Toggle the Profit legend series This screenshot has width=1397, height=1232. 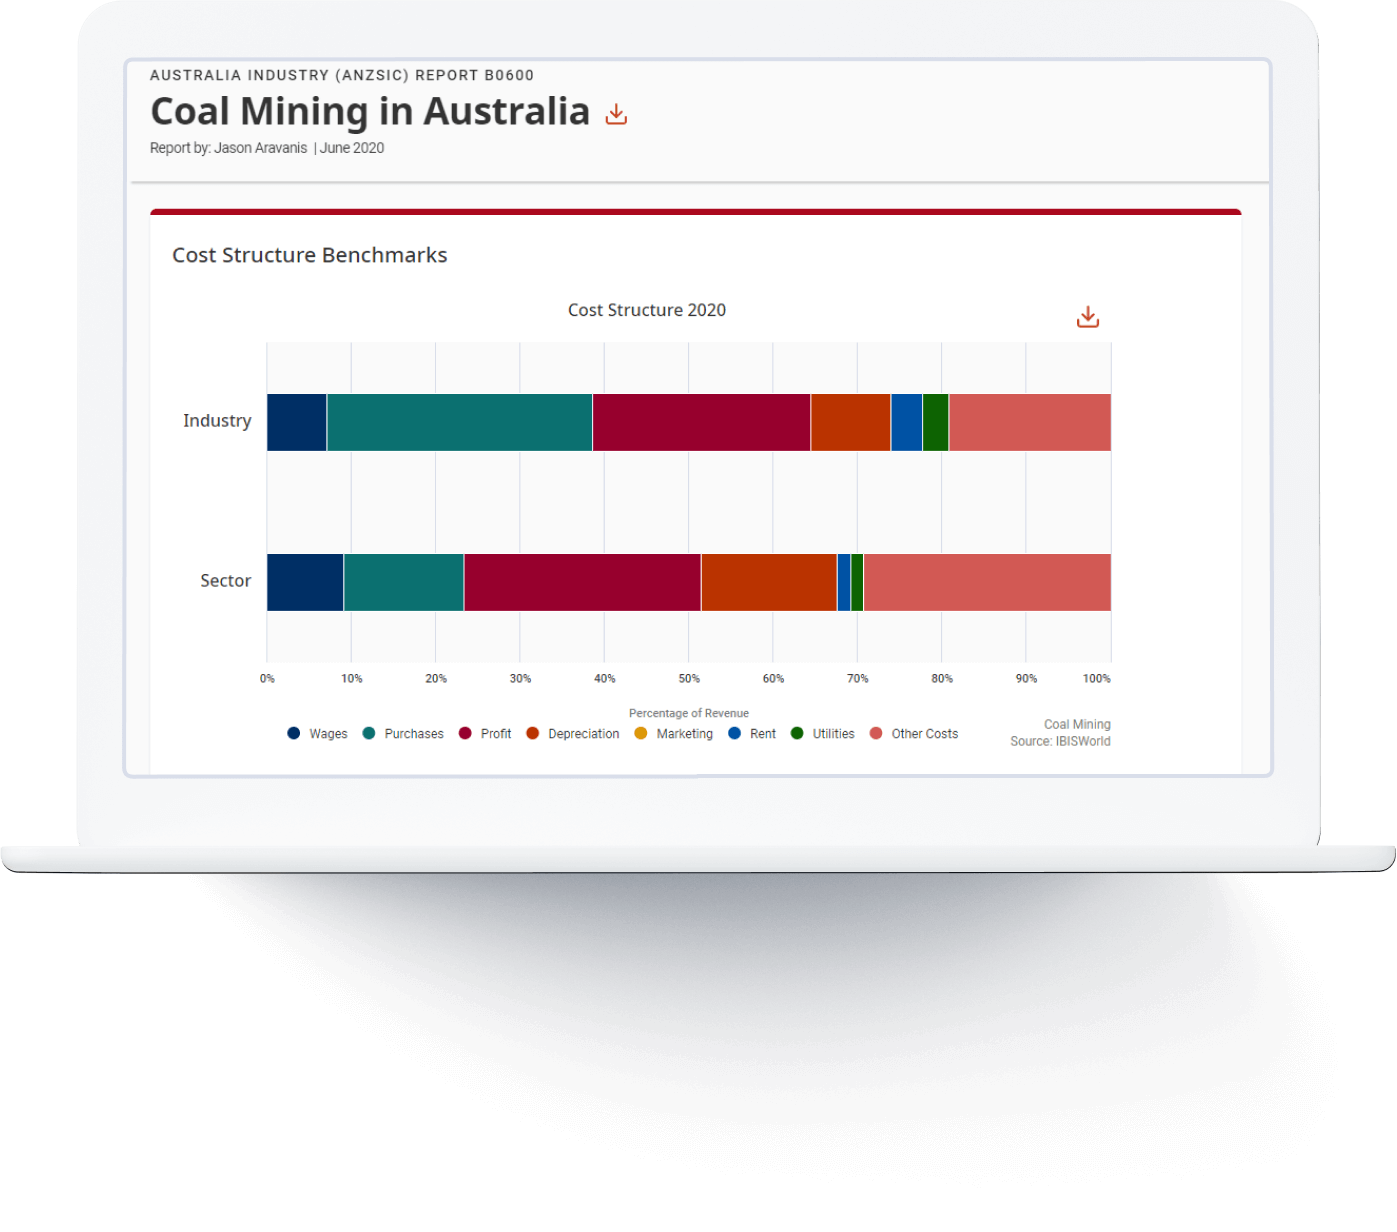pyautogui.click(x=485, y=734)
